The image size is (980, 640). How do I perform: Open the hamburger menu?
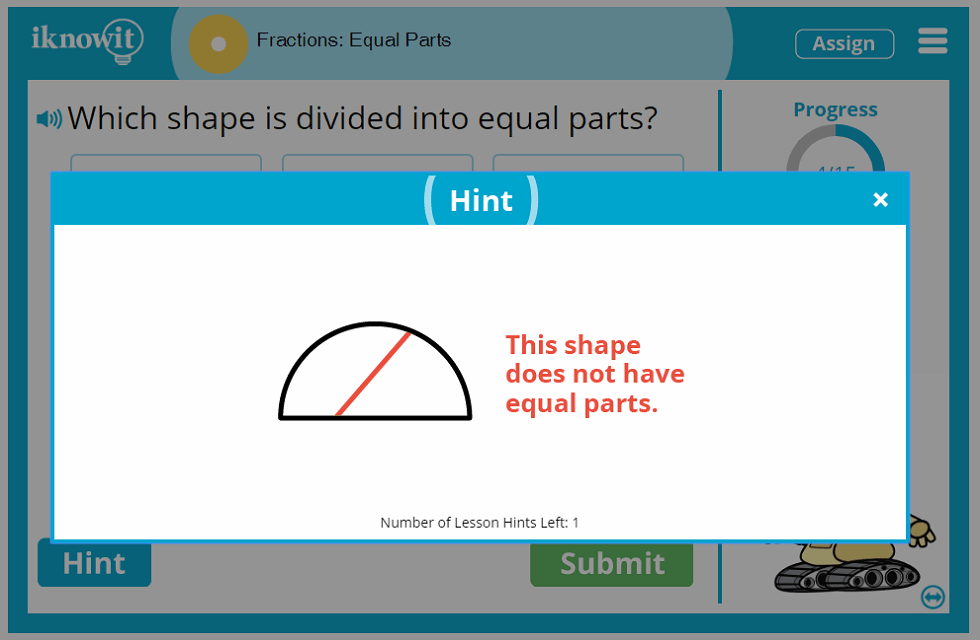pos(932,41)
